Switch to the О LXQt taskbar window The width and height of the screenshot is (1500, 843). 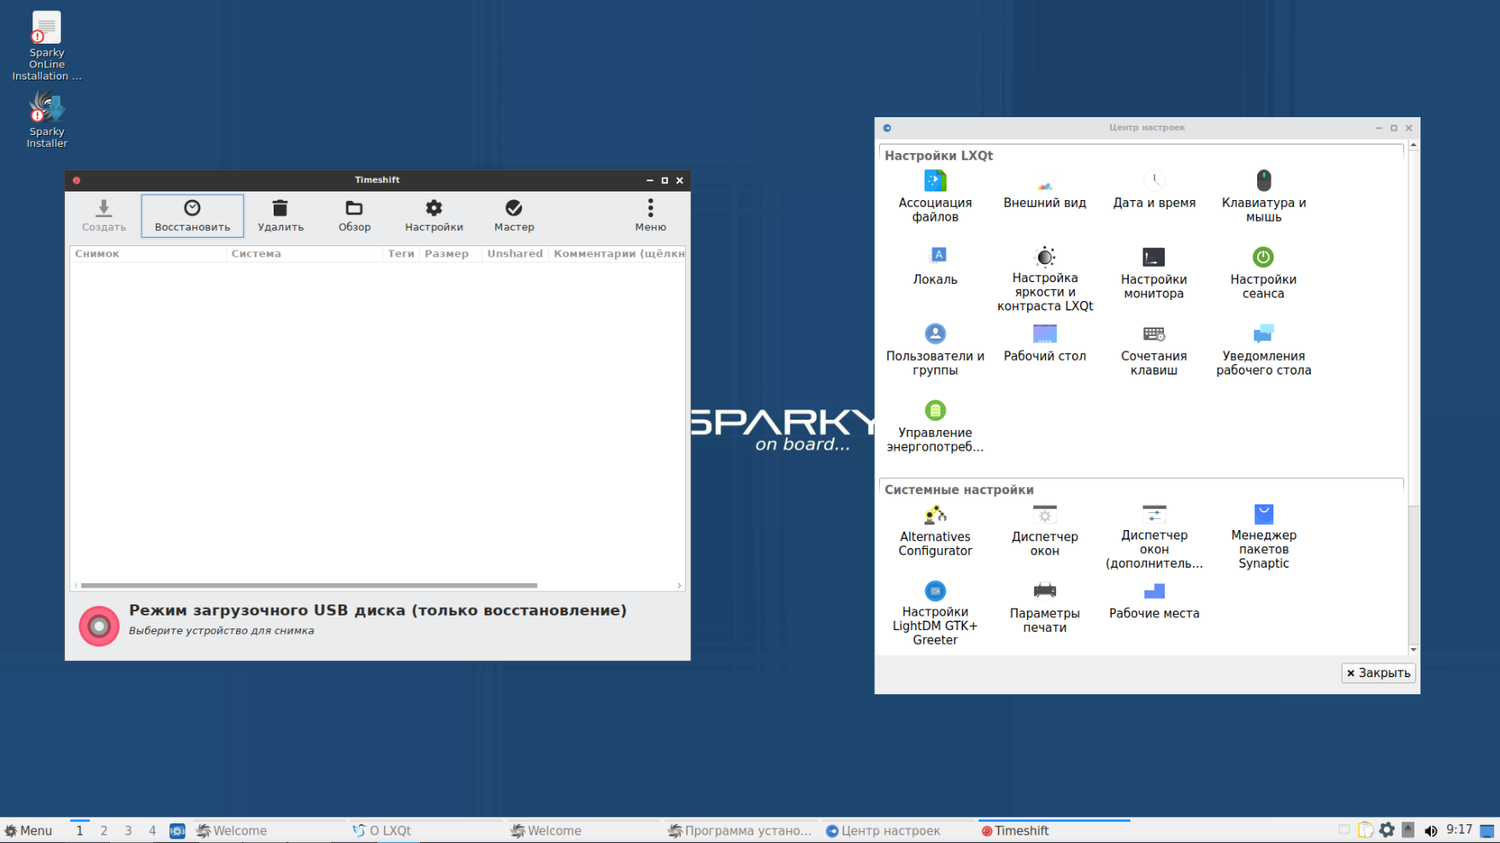382,831
